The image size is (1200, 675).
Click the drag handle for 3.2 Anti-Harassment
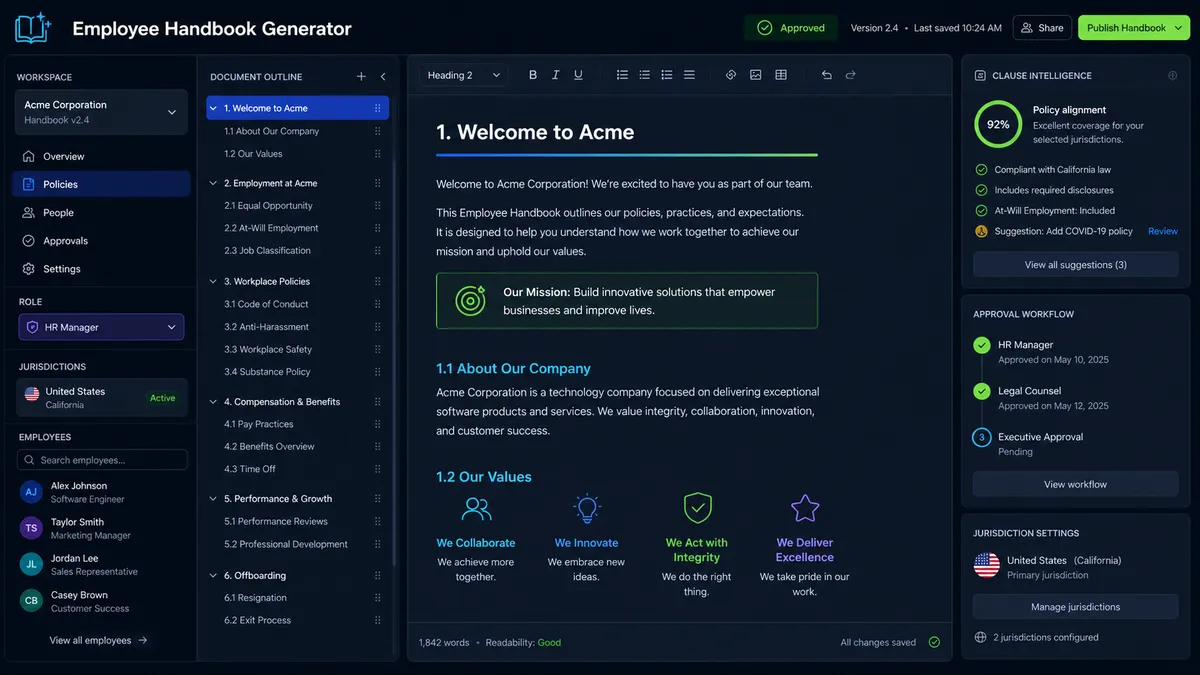(x=377, y=327)
